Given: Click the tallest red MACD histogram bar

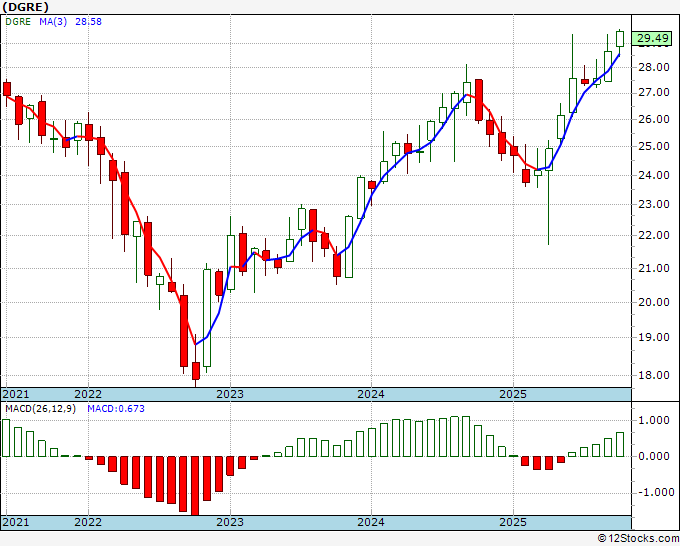Looking at the screenshot, I should 195,486.
